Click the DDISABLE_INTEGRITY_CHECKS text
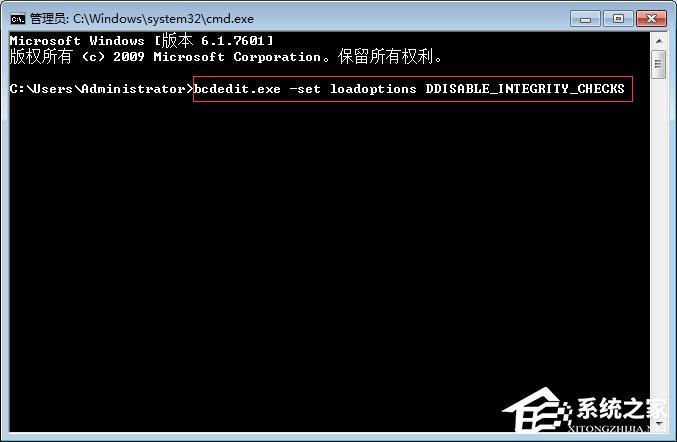 point(525,89)
